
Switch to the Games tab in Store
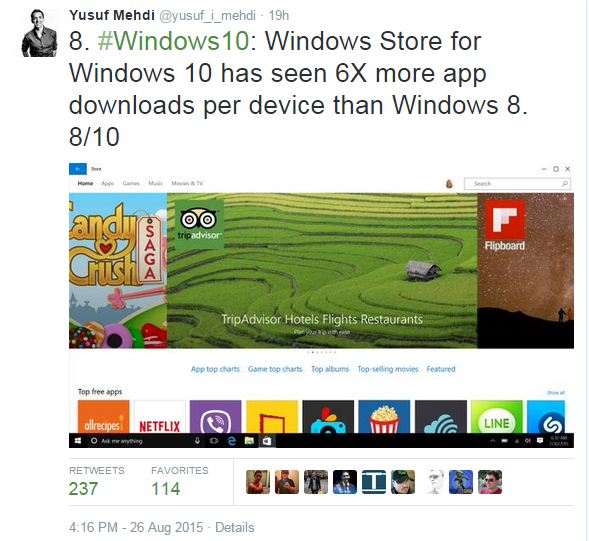coord(131,183)
